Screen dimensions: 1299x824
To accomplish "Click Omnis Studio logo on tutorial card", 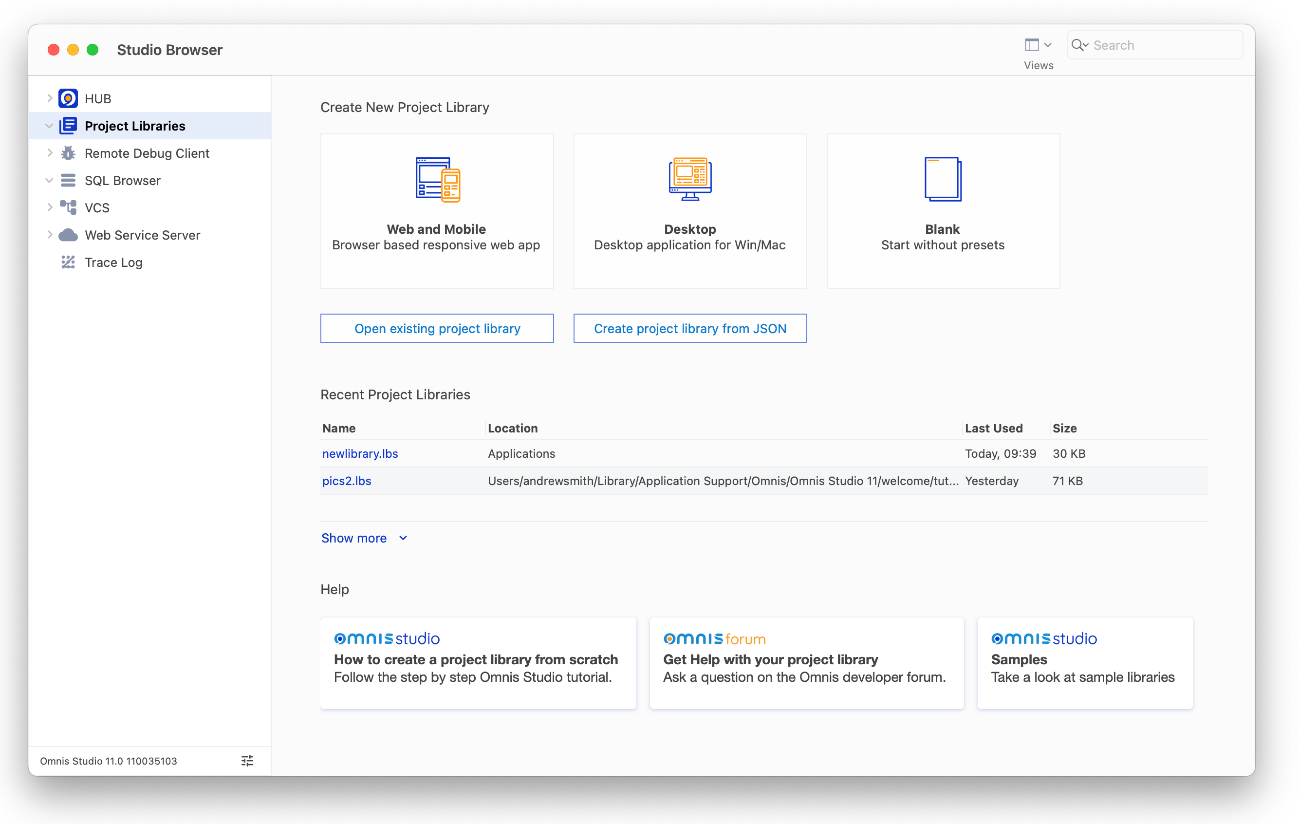I will pos(387,638).
